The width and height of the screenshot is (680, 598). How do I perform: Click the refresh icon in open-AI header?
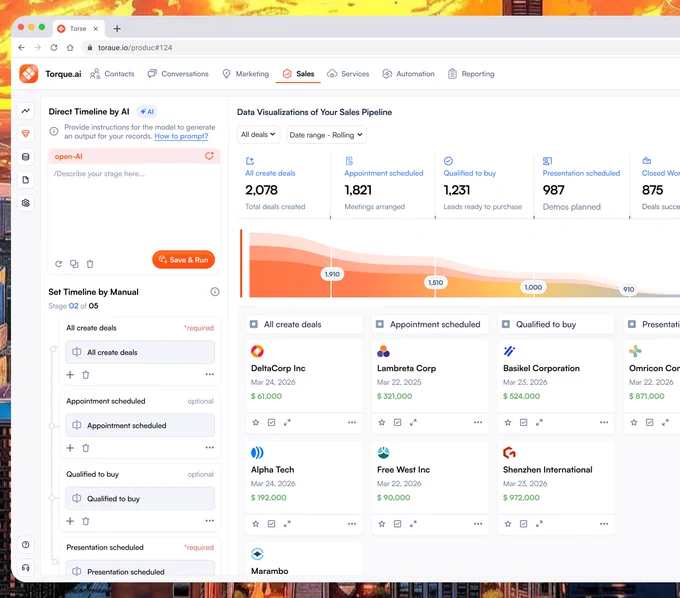tap(209, 156)
